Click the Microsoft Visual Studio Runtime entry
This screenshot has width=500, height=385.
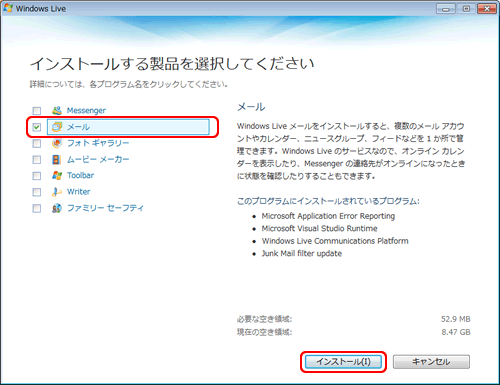(319, 228)
